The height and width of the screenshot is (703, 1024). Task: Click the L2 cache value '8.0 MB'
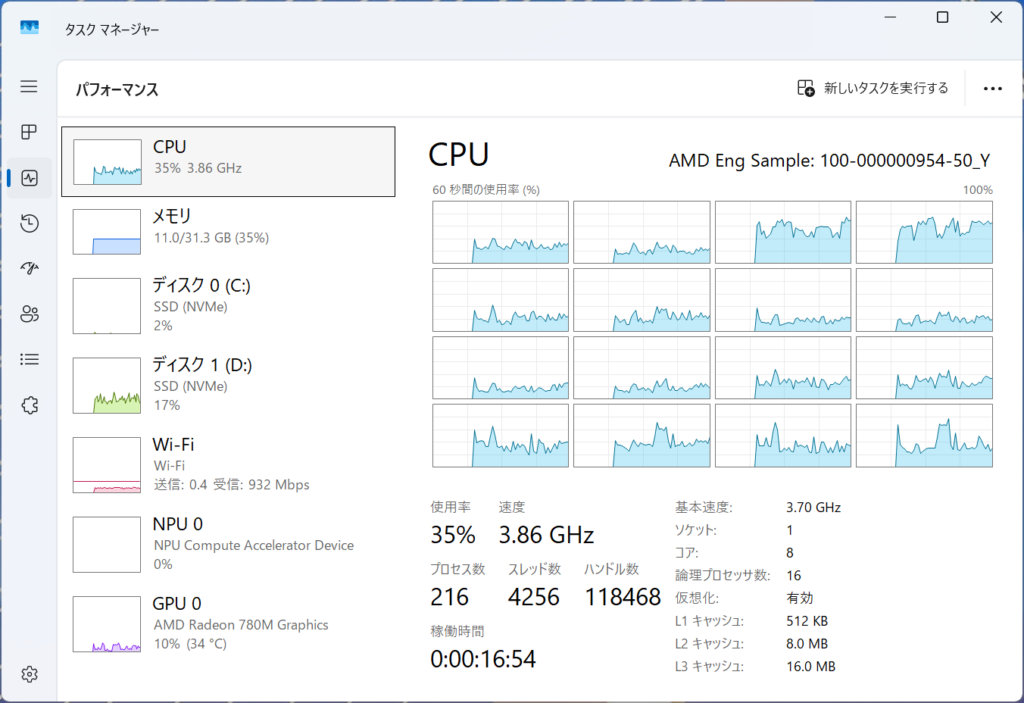coord(807,644)
